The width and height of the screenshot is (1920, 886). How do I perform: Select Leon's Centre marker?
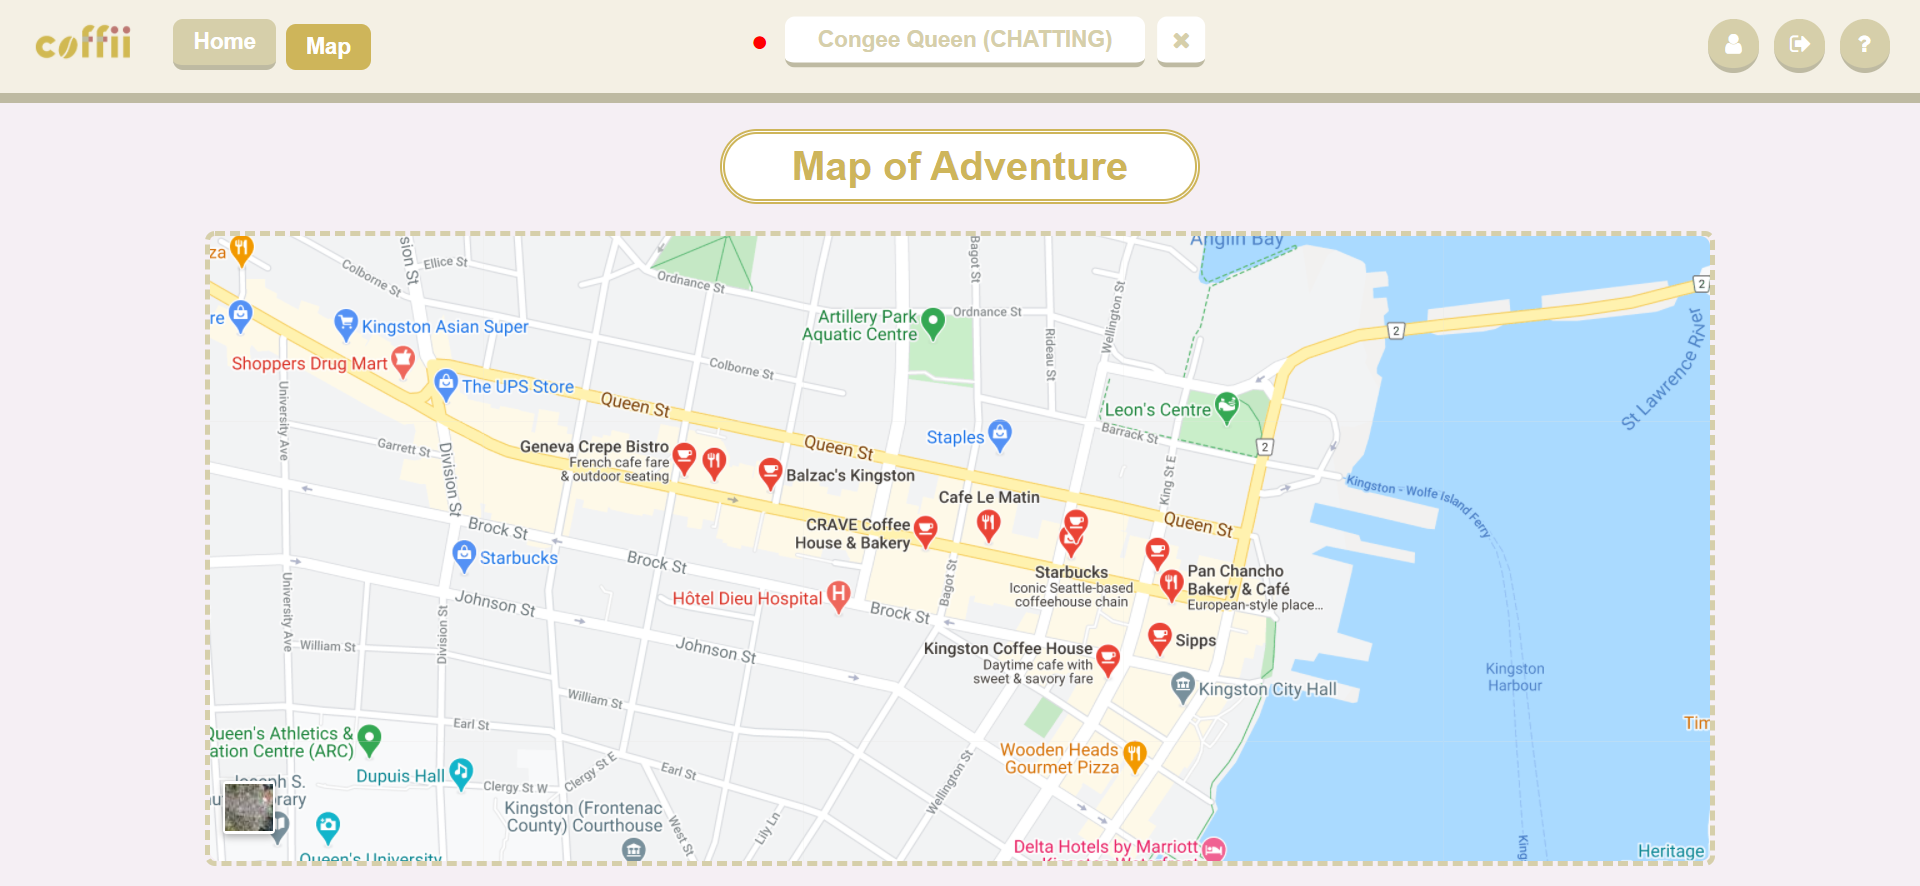pos(1227,406)
